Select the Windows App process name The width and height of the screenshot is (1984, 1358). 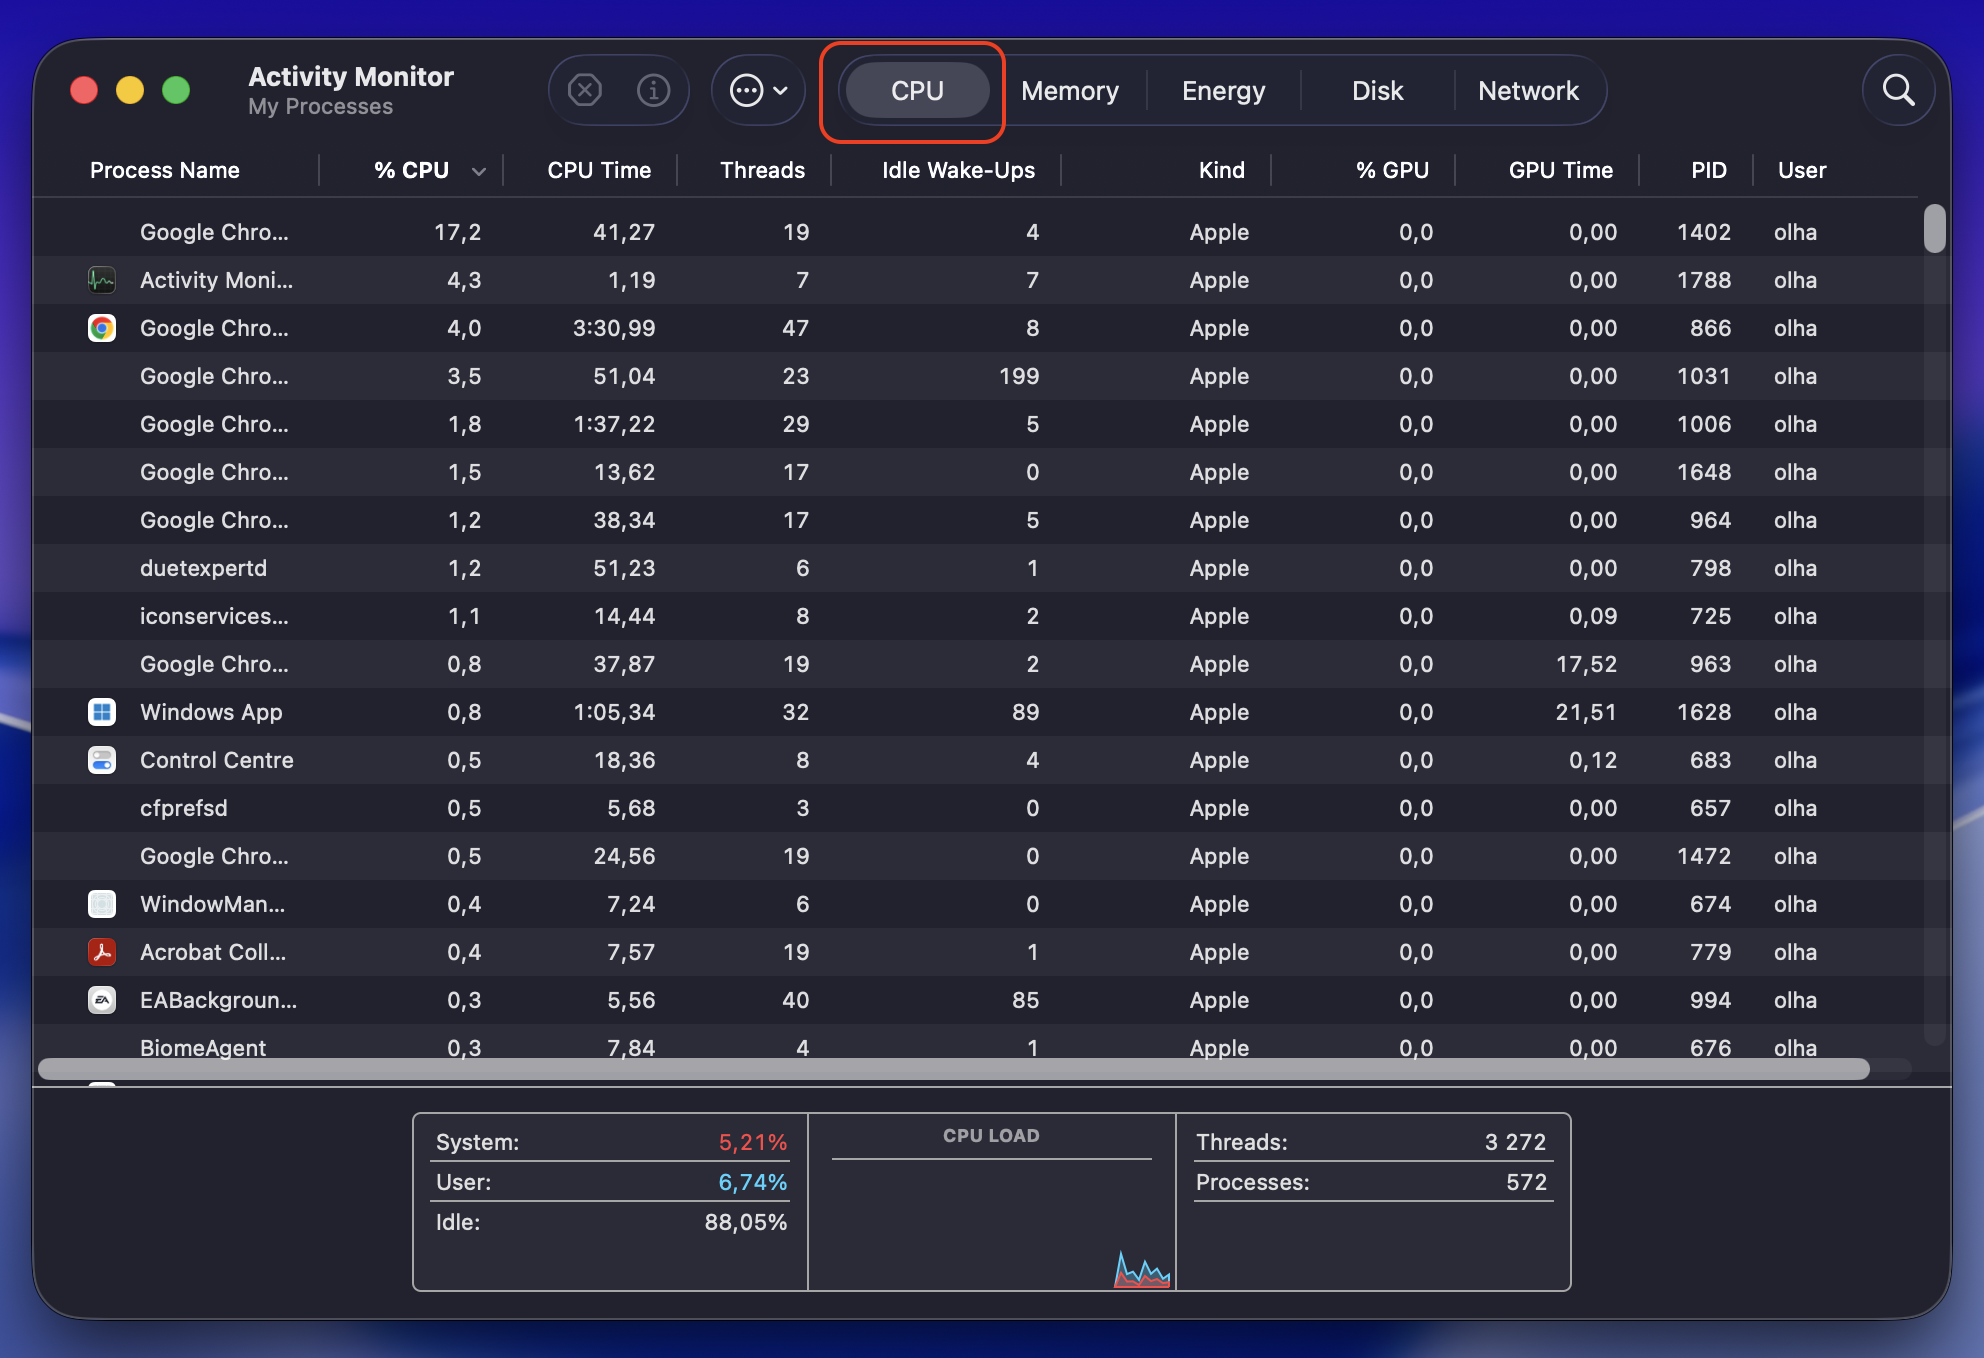211,712
